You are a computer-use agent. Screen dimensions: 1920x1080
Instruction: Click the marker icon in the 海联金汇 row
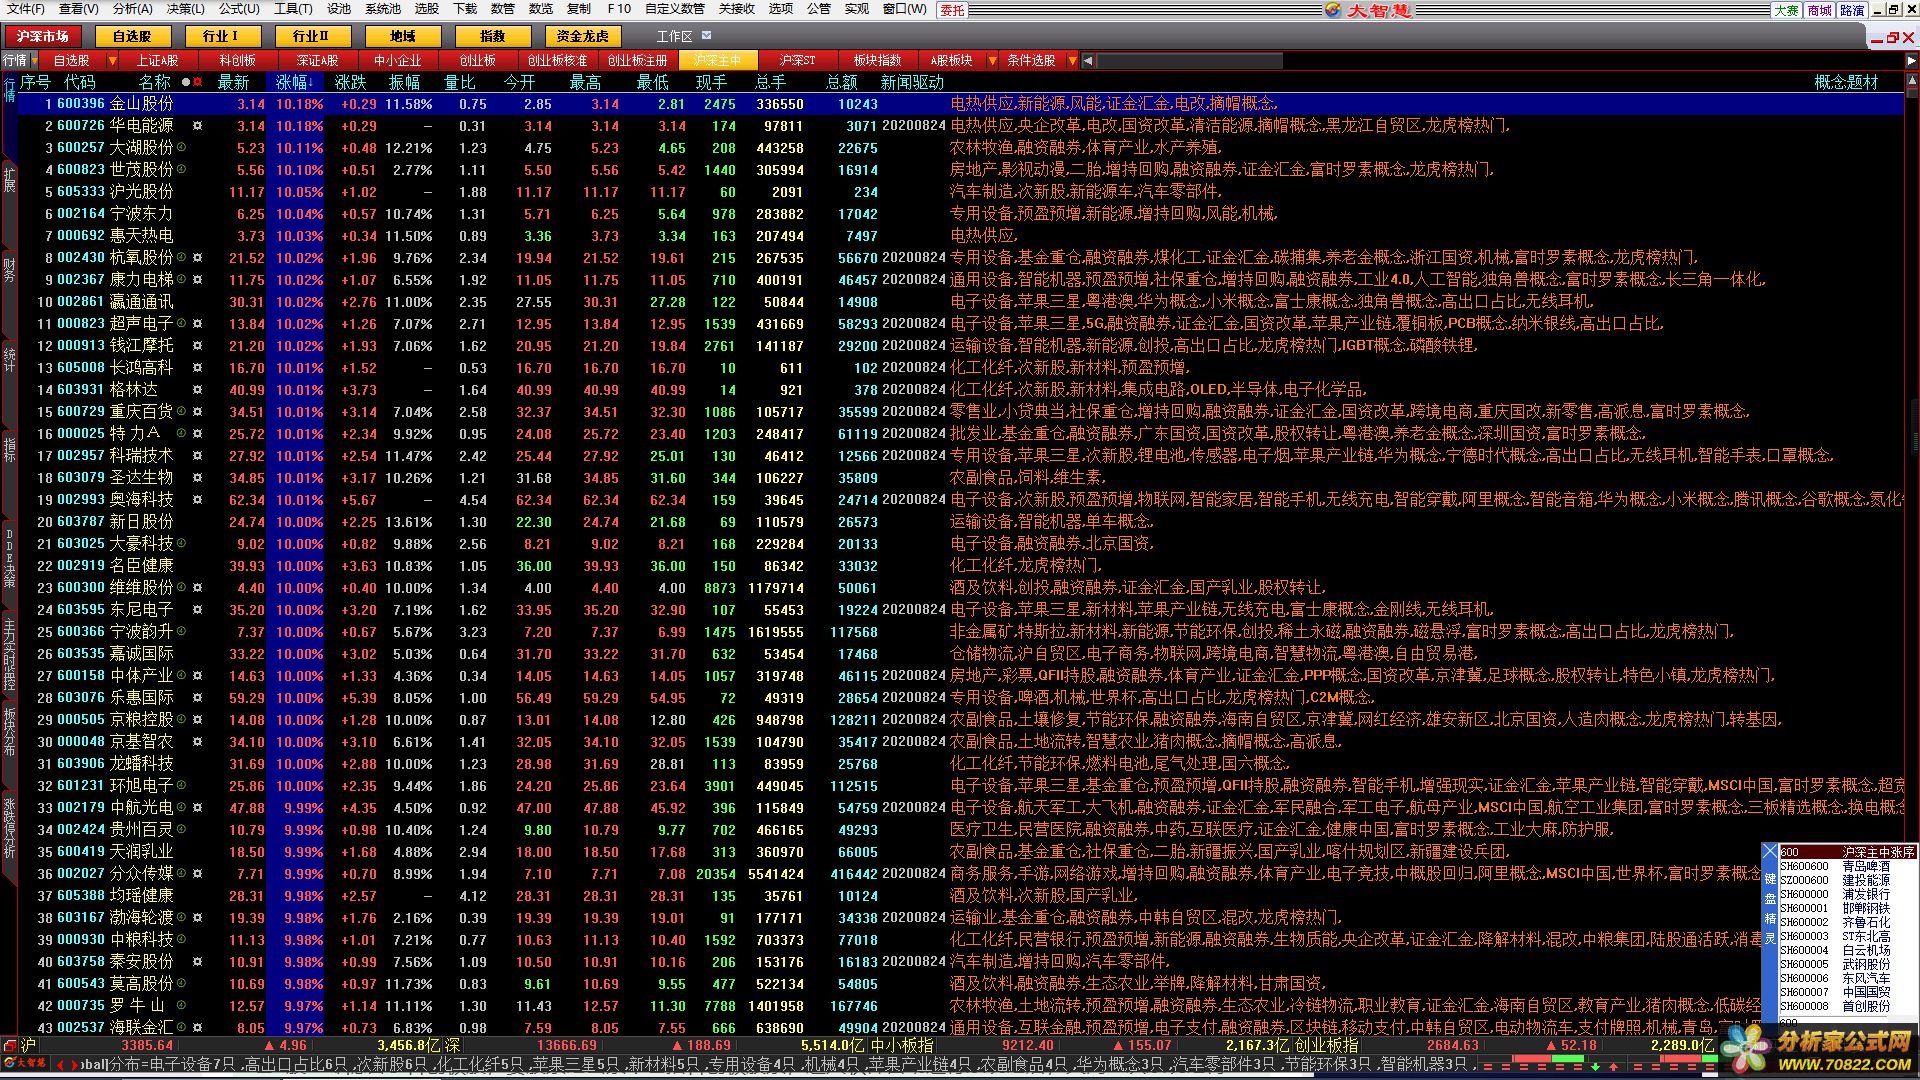coord(198,1027)
